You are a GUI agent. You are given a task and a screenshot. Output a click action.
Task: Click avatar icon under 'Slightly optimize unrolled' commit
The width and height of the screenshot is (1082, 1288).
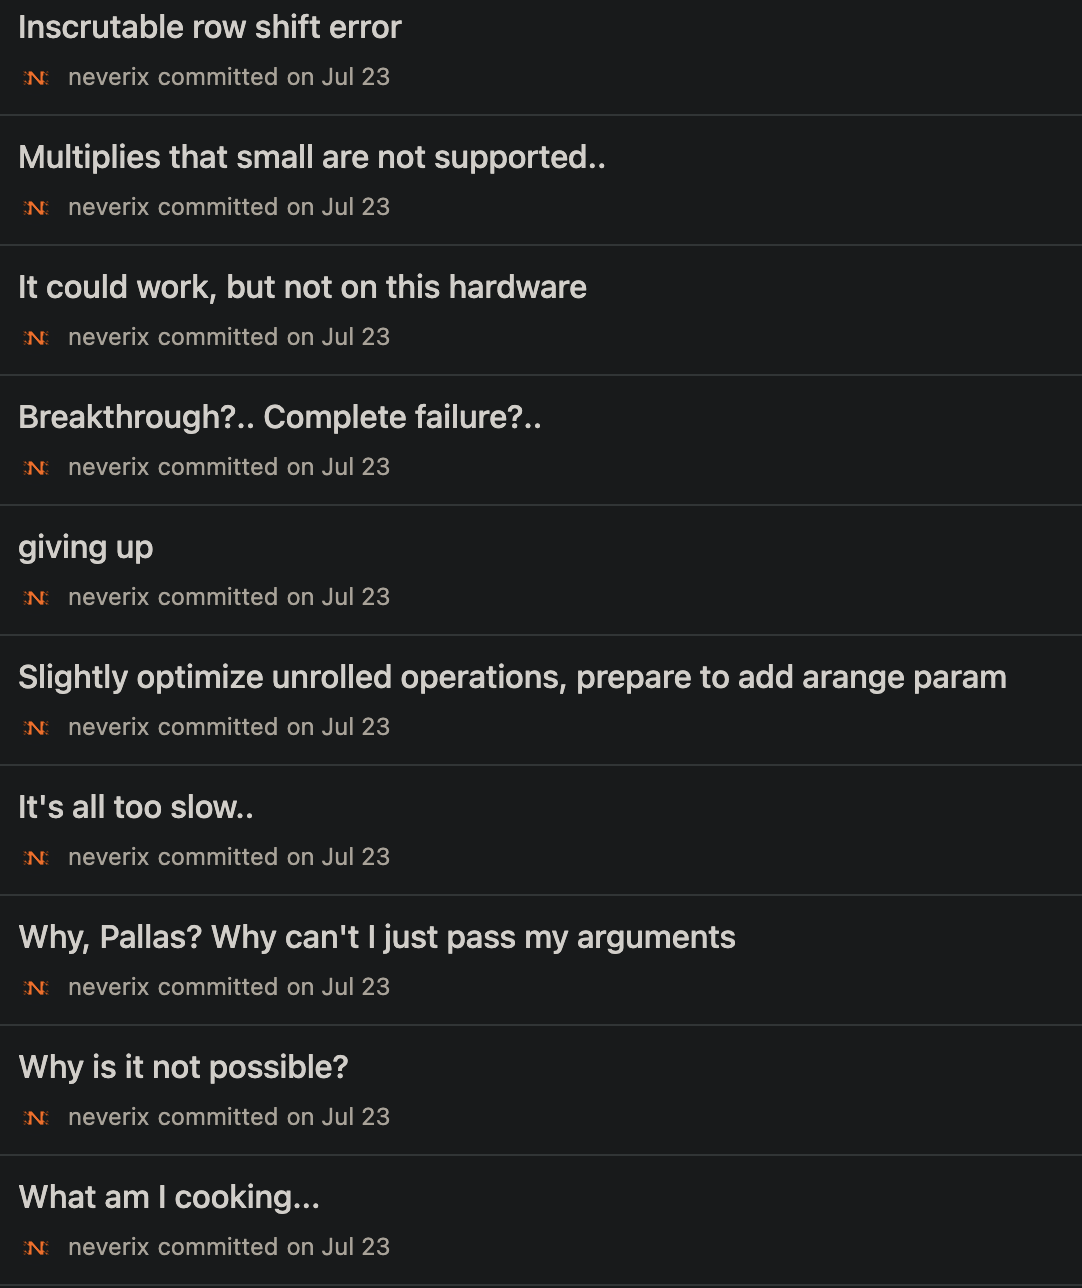pos(36,728)
